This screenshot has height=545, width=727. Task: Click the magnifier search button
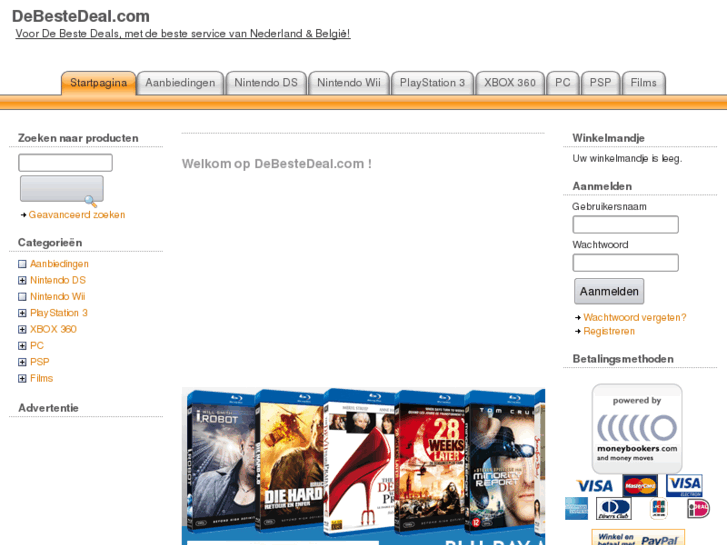62,189
